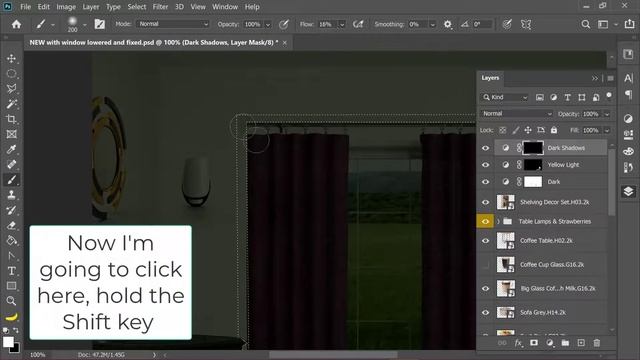Select the Move tool
640x360 pixels.
(11, 58)
